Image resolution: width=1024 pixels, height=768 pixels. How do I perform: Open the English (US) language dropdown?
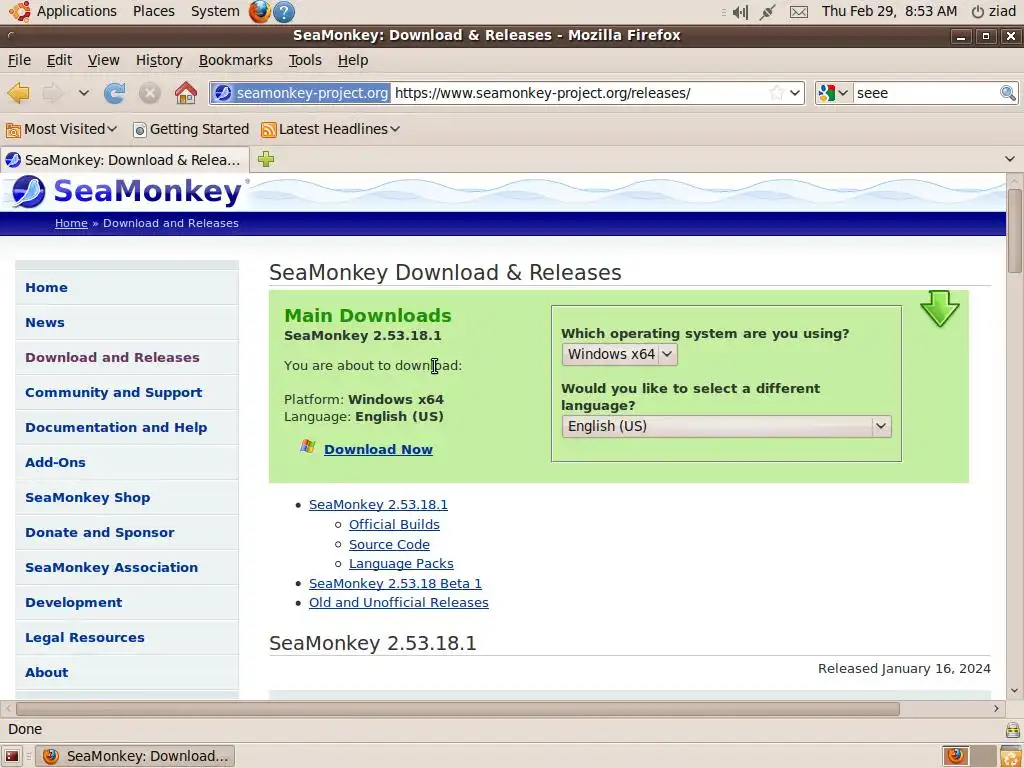(x=726, y=426)
